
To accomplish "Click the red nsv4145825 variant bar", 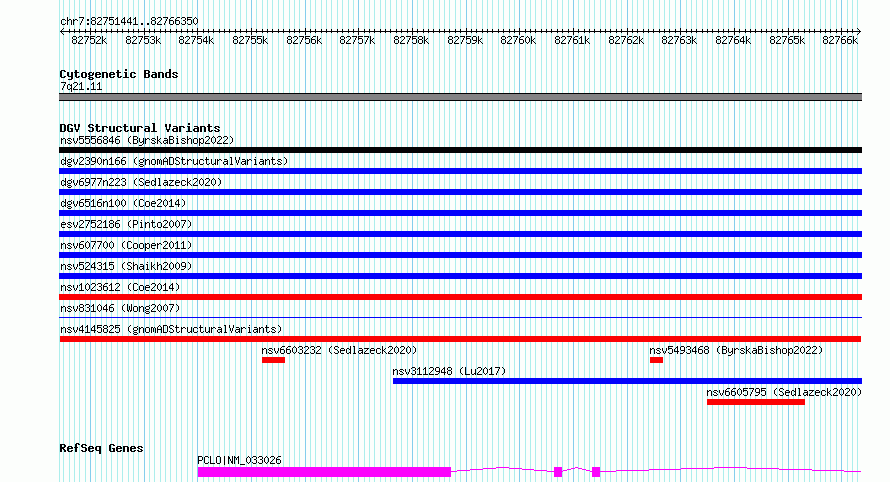I will pyautogui.click(x=460, y=339).
